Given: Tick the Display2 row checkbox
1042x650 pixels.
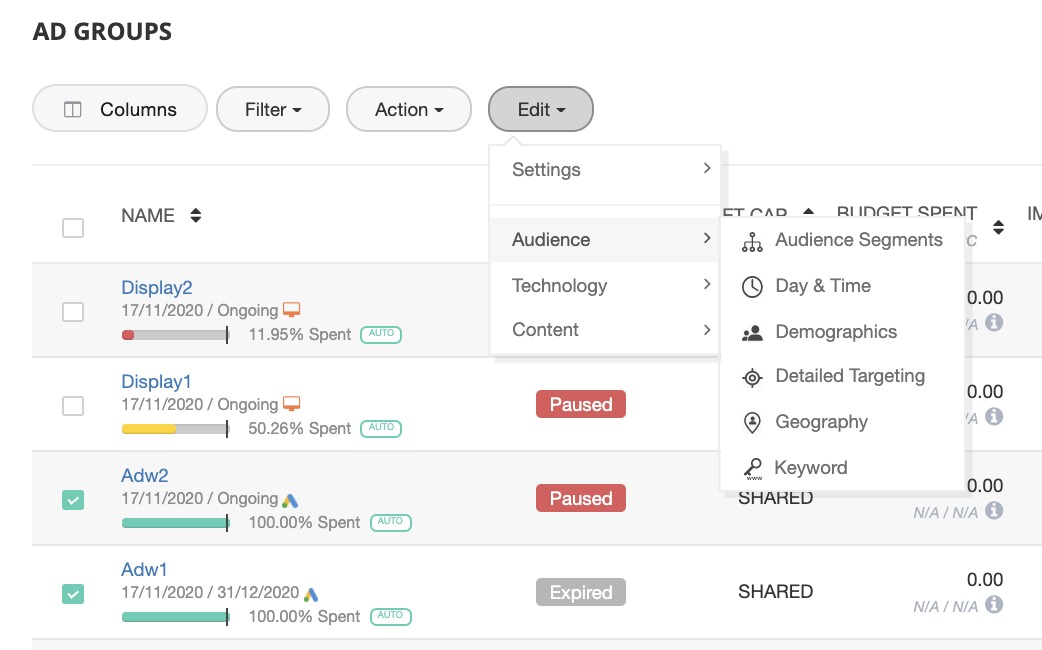Looking at the screenshot, I should [73, 311].
